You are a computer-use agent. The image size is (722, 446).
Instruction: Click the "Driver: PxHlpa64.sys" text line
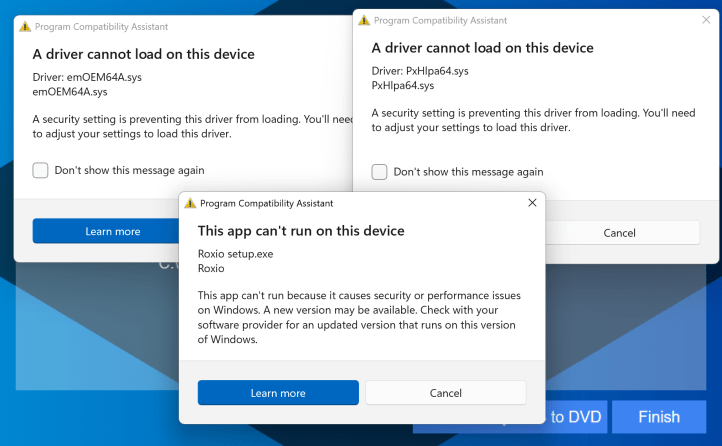pyautogui.click(x=420, y=71)
